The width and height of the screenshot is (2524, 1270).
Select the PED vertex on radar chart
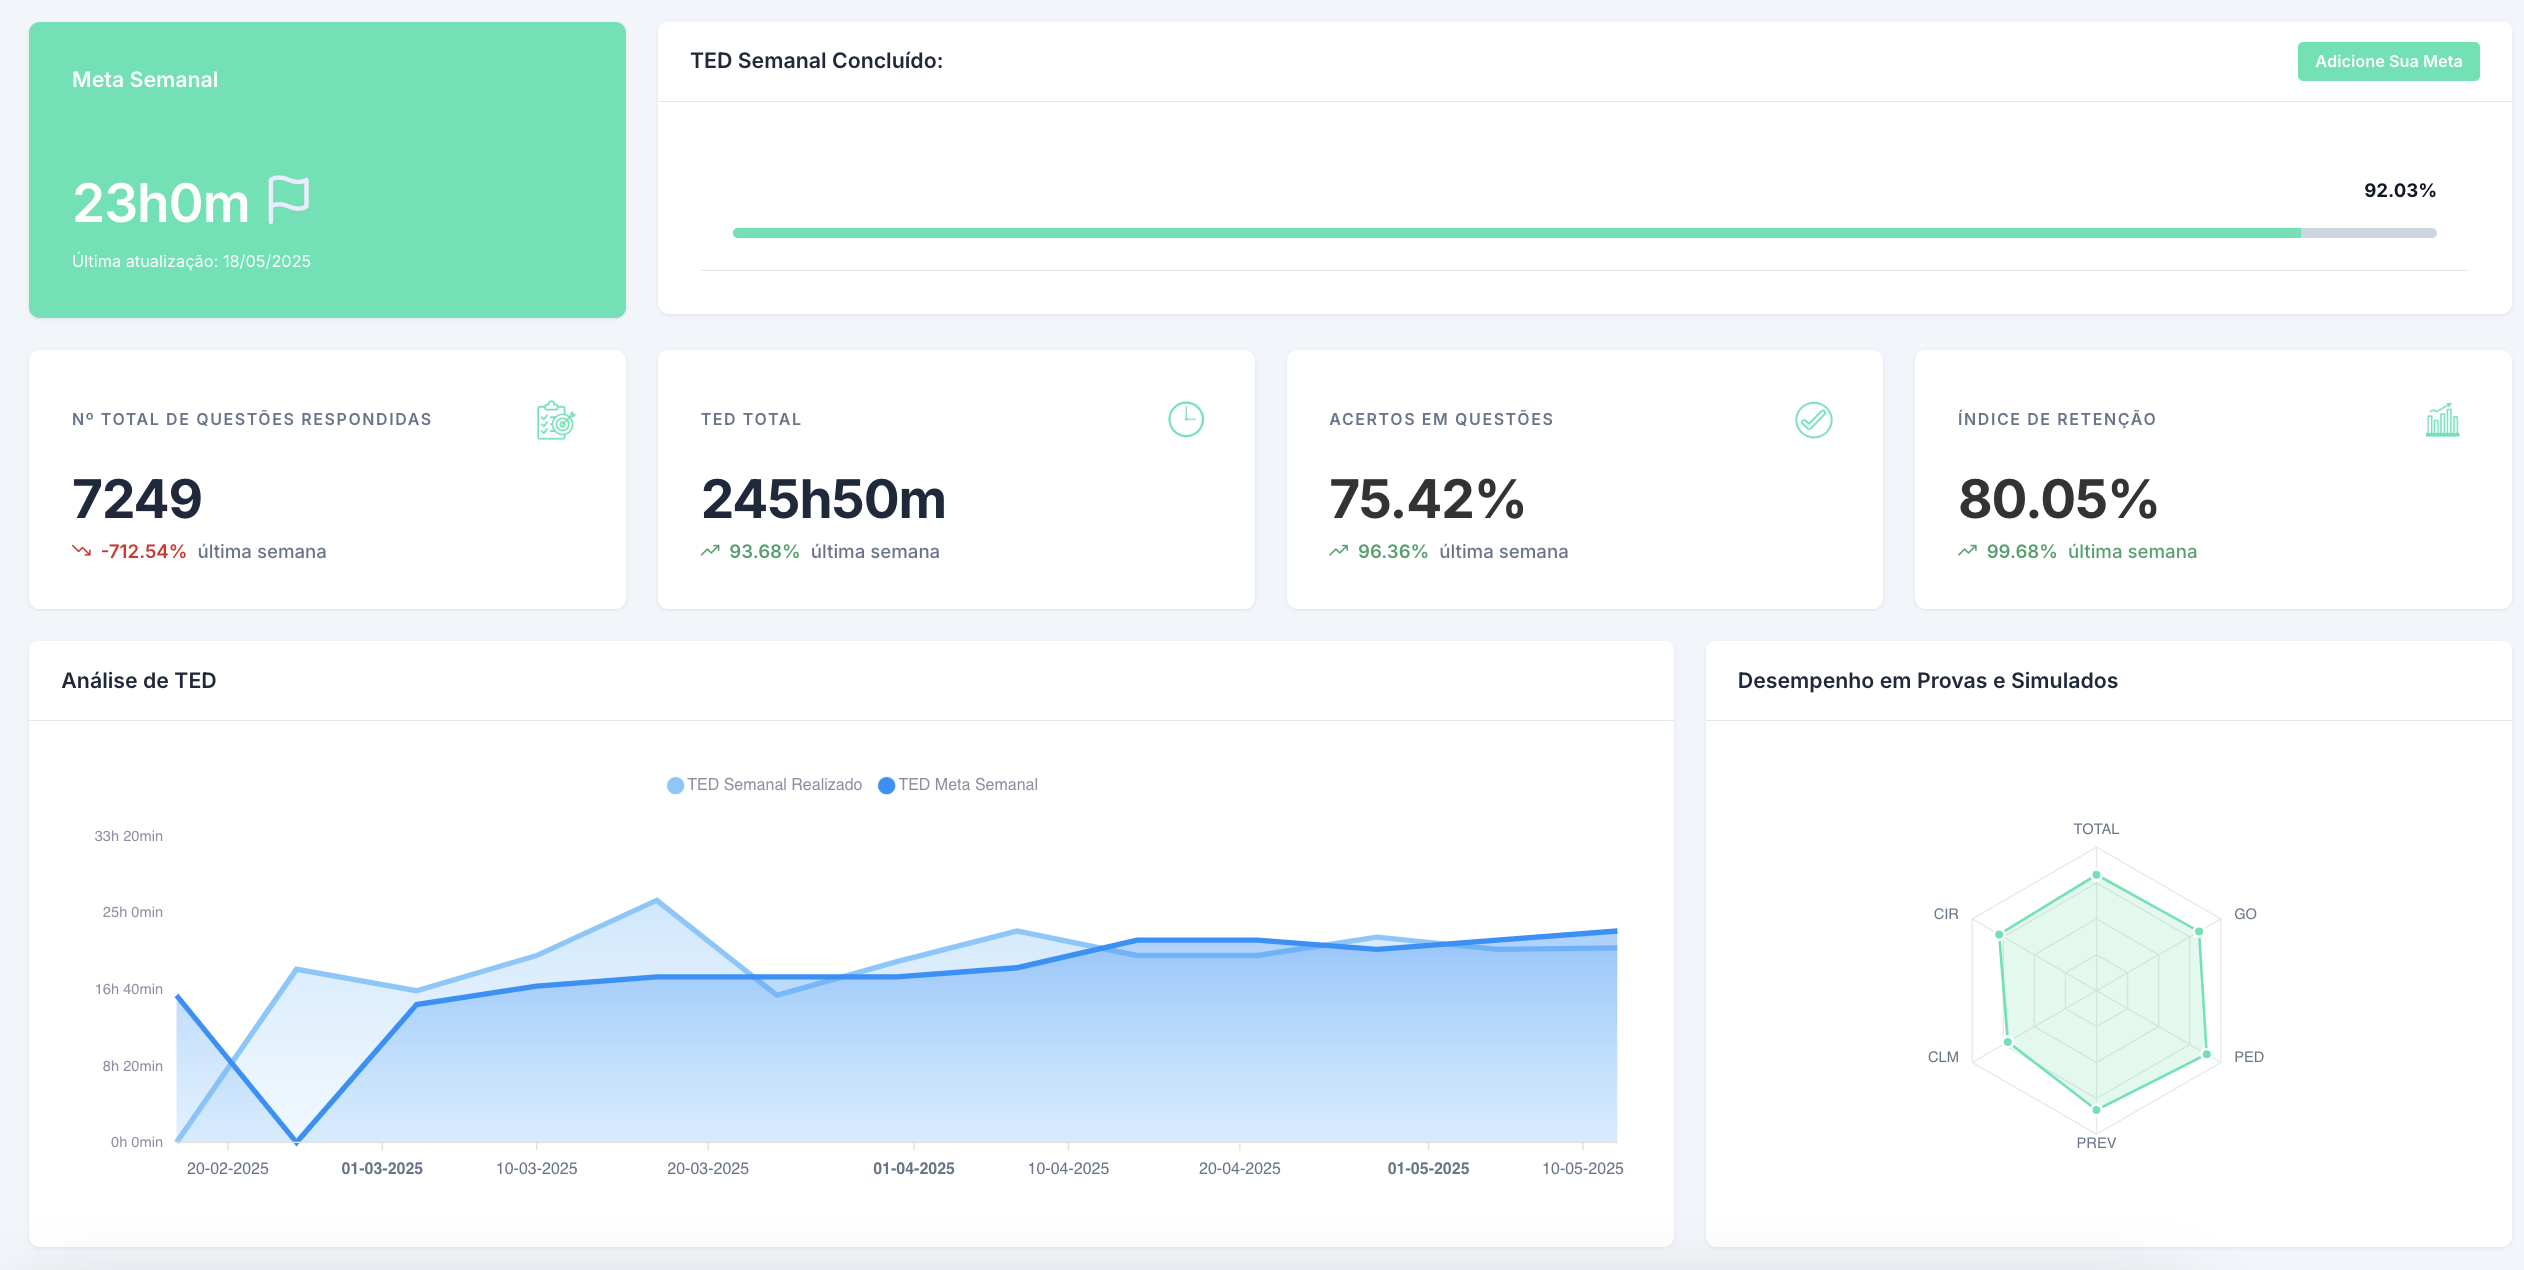pos(2206,1055)
